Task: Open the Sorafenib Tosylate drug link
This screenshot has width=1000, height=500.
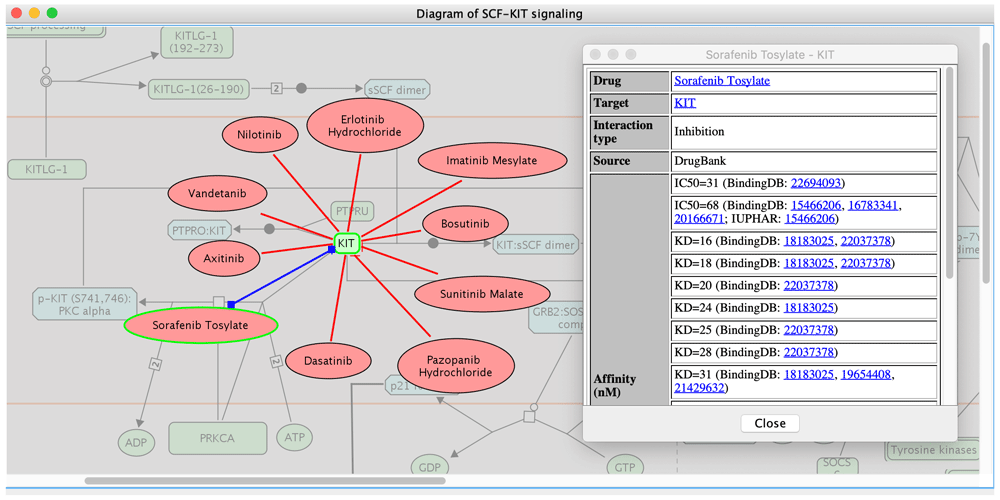Action: pos(722,81)
